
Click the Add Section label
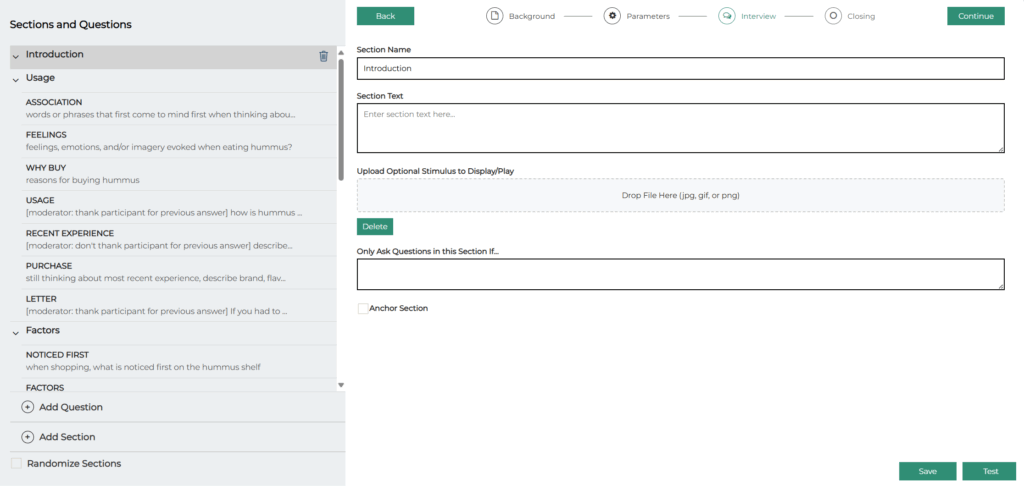(67, 437)
